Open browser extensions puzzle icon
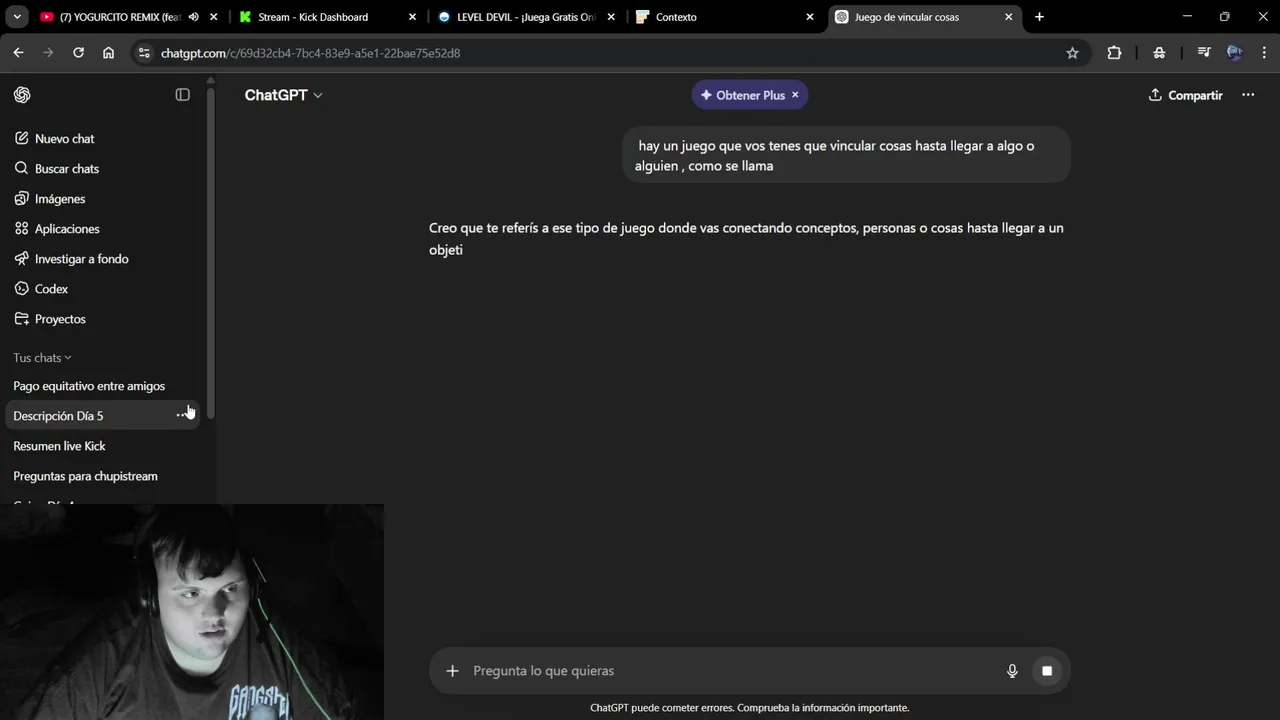Screen dimensions: 1280x720 1114,53
